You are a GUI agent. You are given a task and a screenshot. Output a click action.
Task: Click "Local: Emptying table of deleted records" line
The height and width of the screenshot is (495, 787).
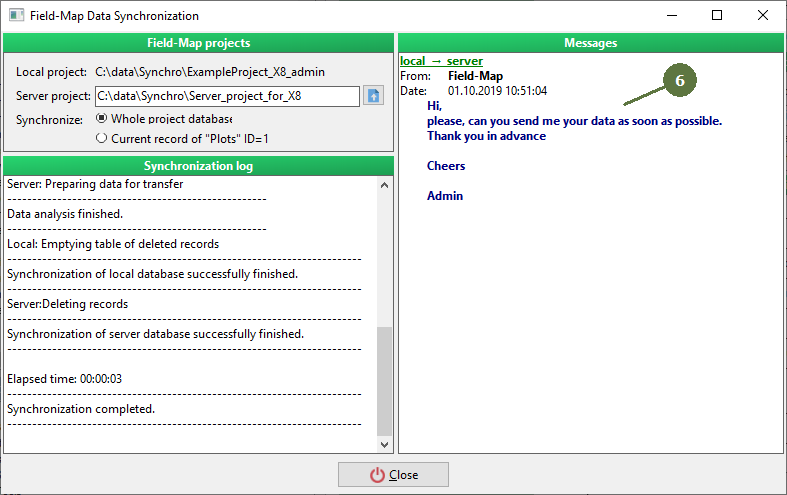(x=113, y=244)
